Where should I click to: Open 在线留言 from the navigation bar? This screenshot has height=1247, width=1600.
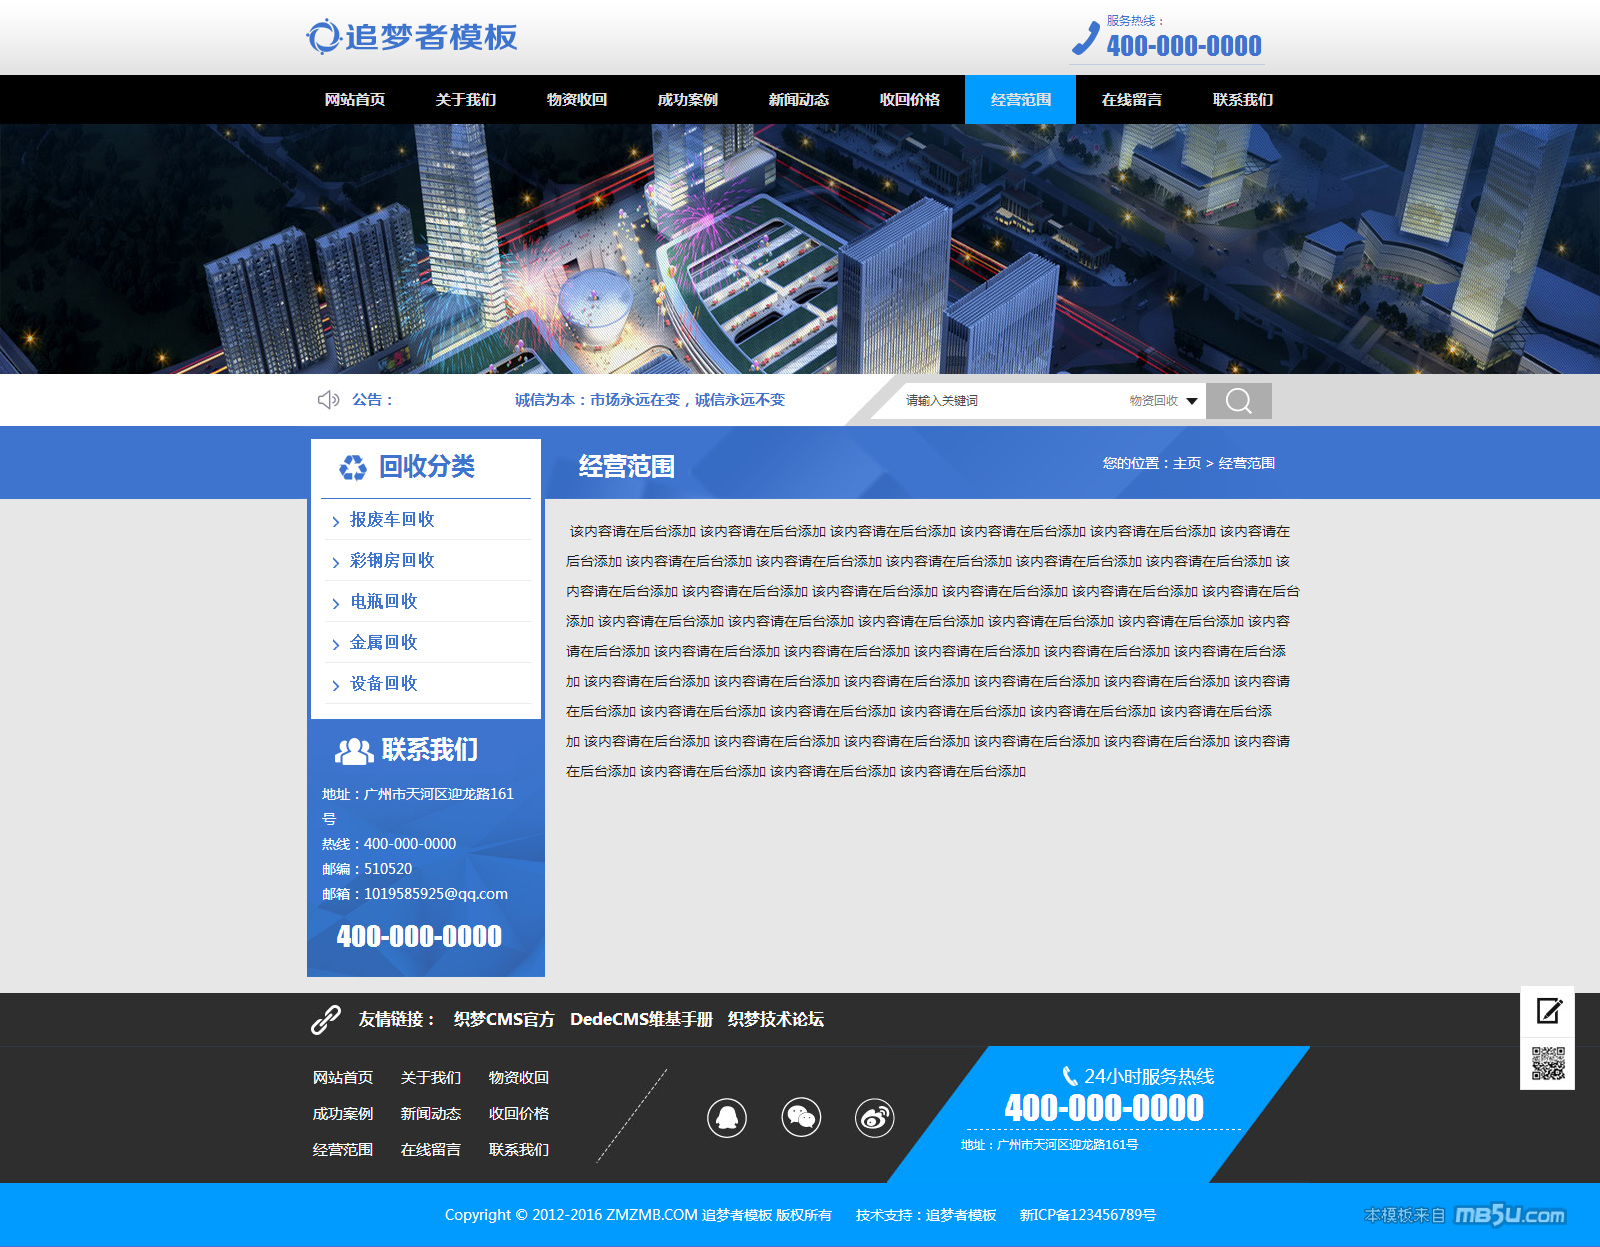point(1132,100)
